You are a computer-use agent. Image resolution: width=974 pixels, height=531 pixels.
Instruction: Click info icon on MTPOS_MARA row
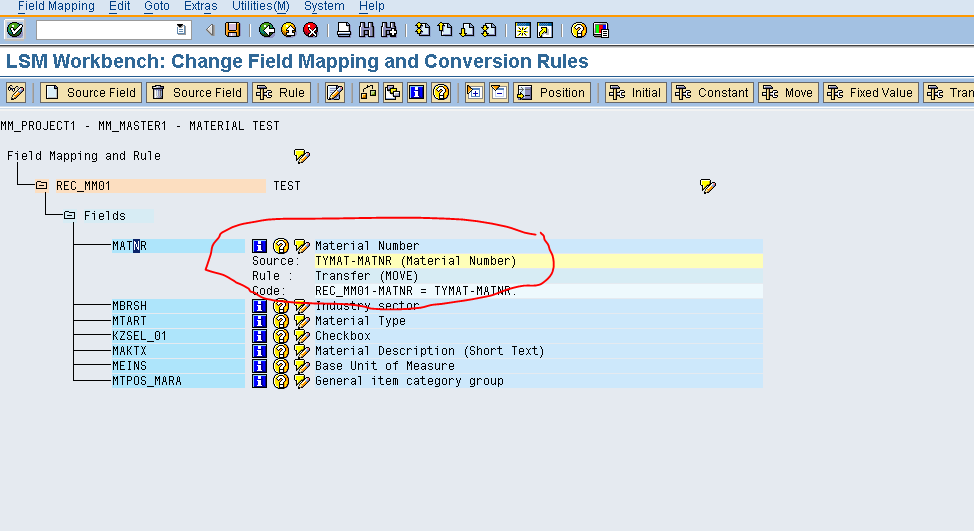click(x=260, y=381)
